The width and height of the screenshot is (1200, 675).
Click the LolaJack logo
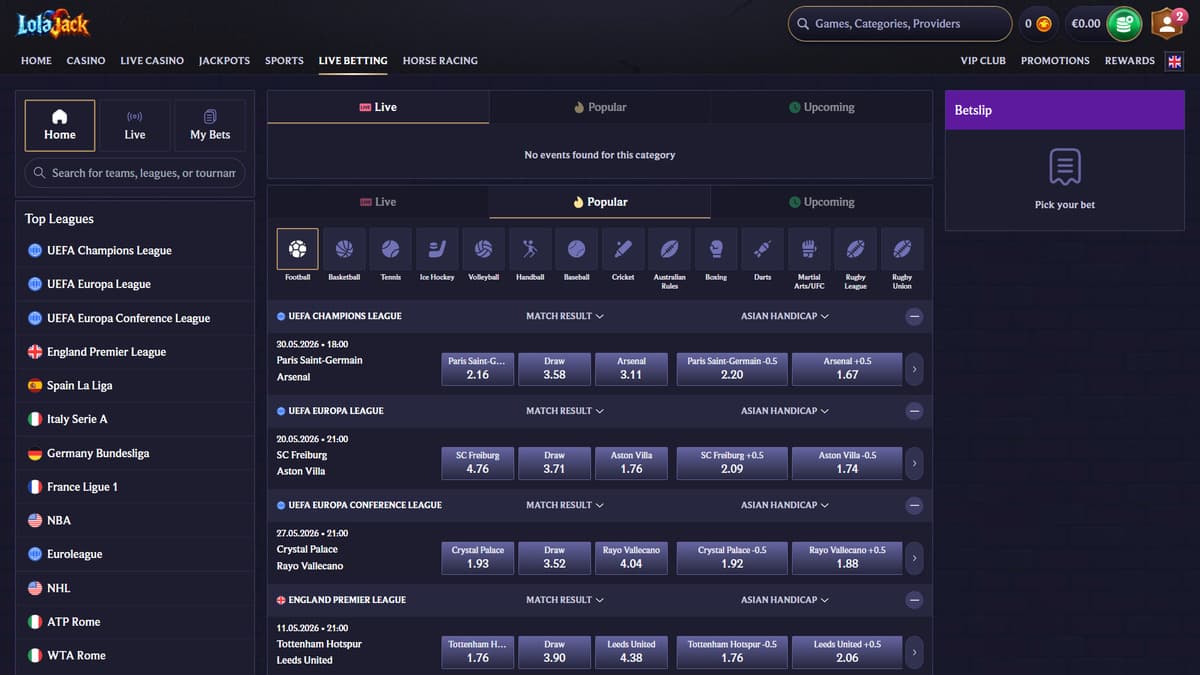pos(53,23)
